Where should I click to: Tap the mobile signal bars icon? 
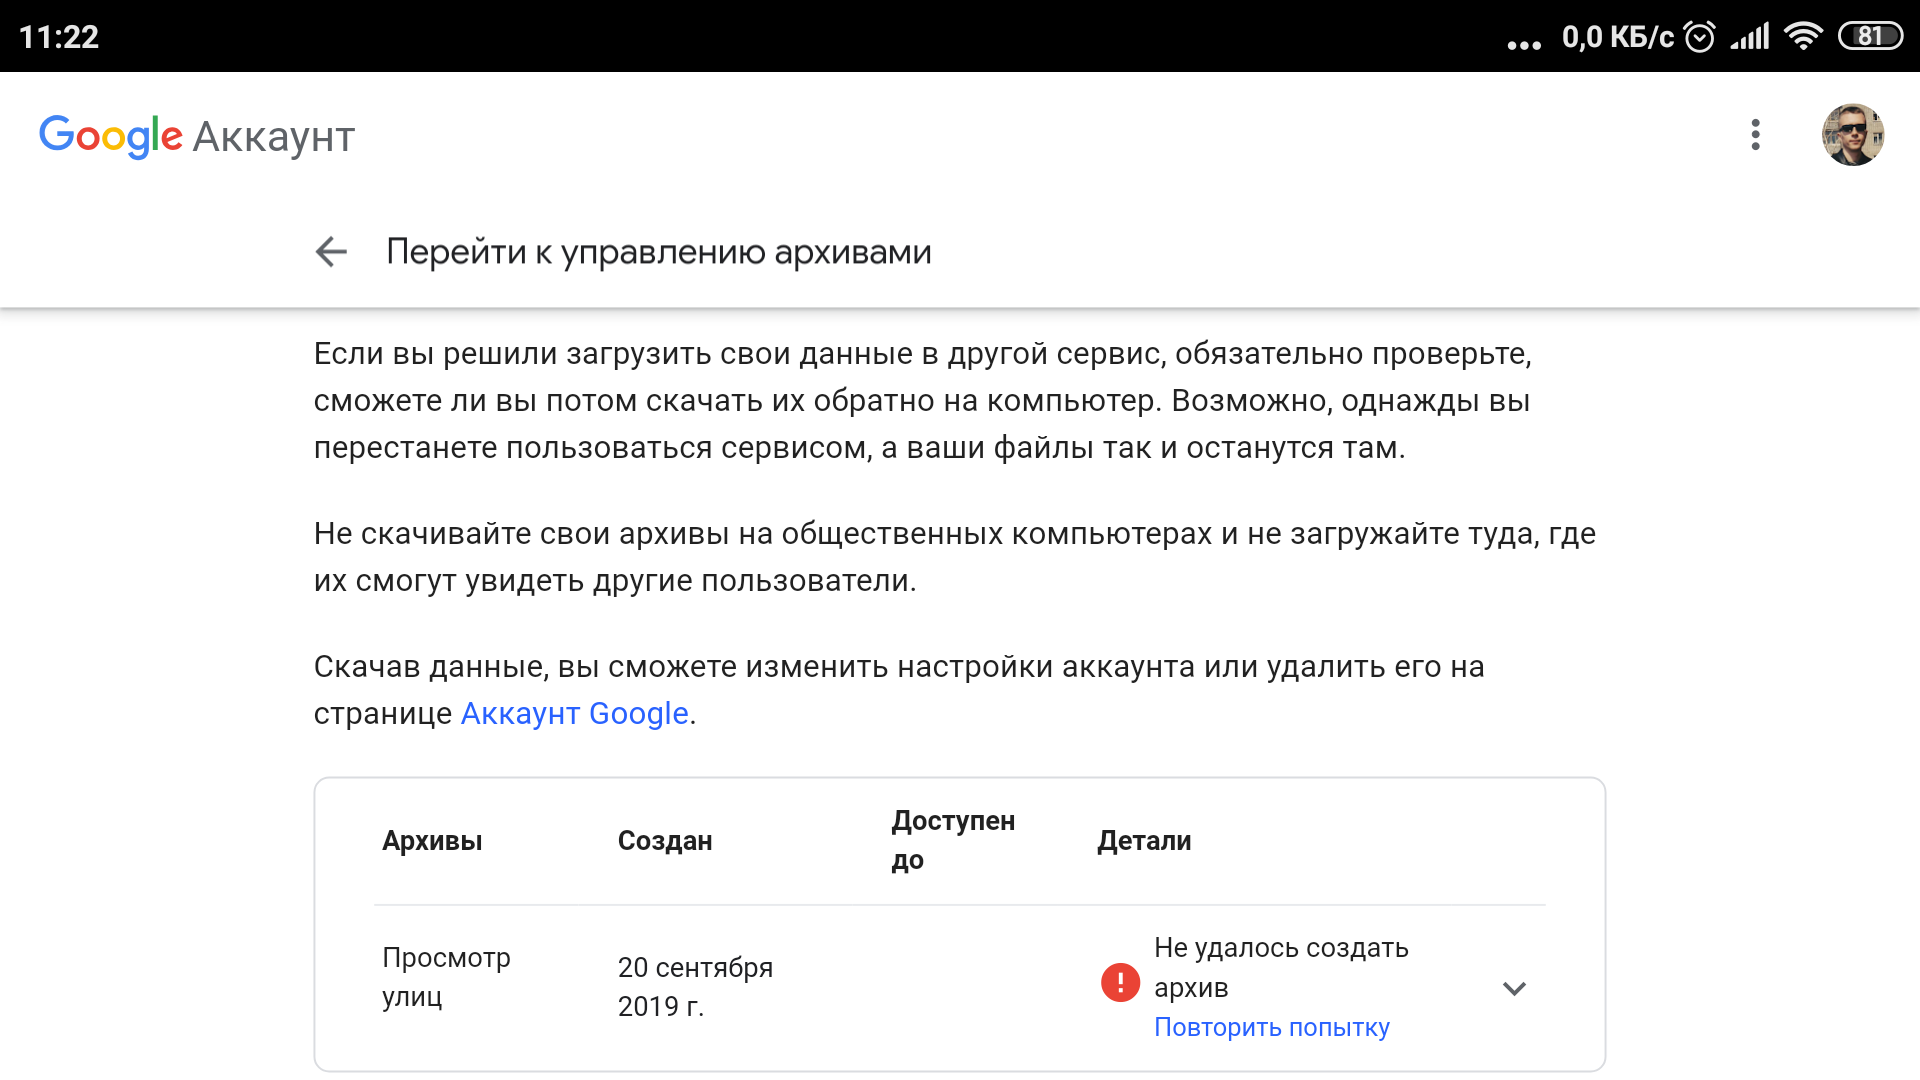tap(1750, 37)
